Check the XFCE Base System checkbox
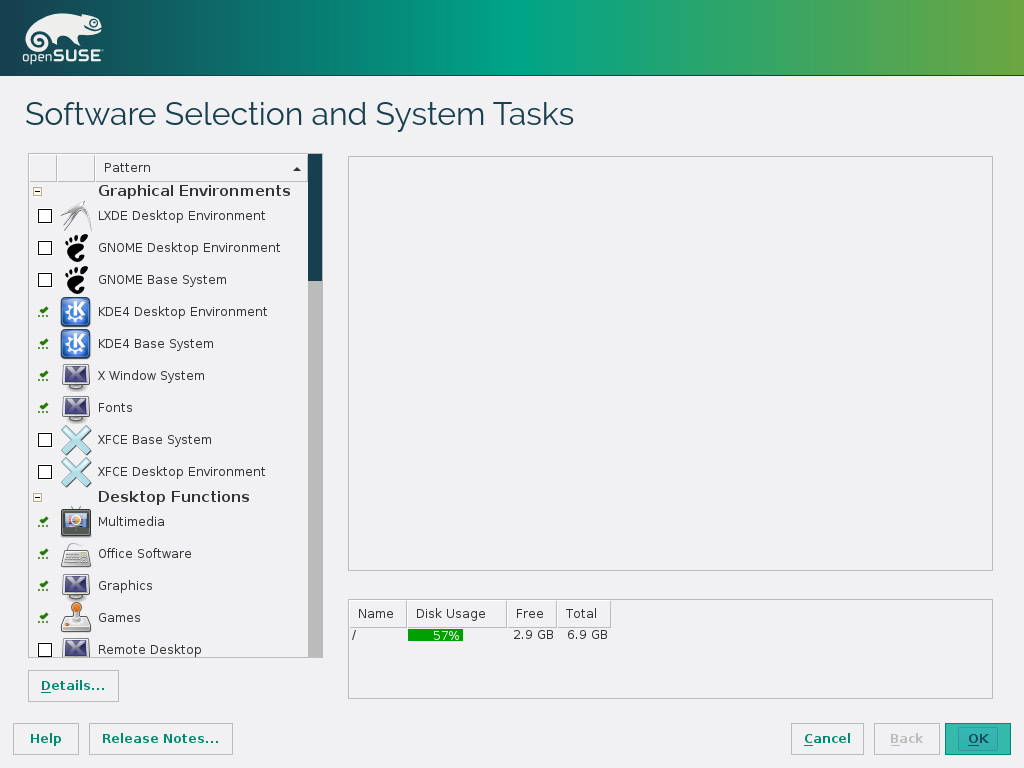Screen dimensions: 1024x768 click(45, 440)
